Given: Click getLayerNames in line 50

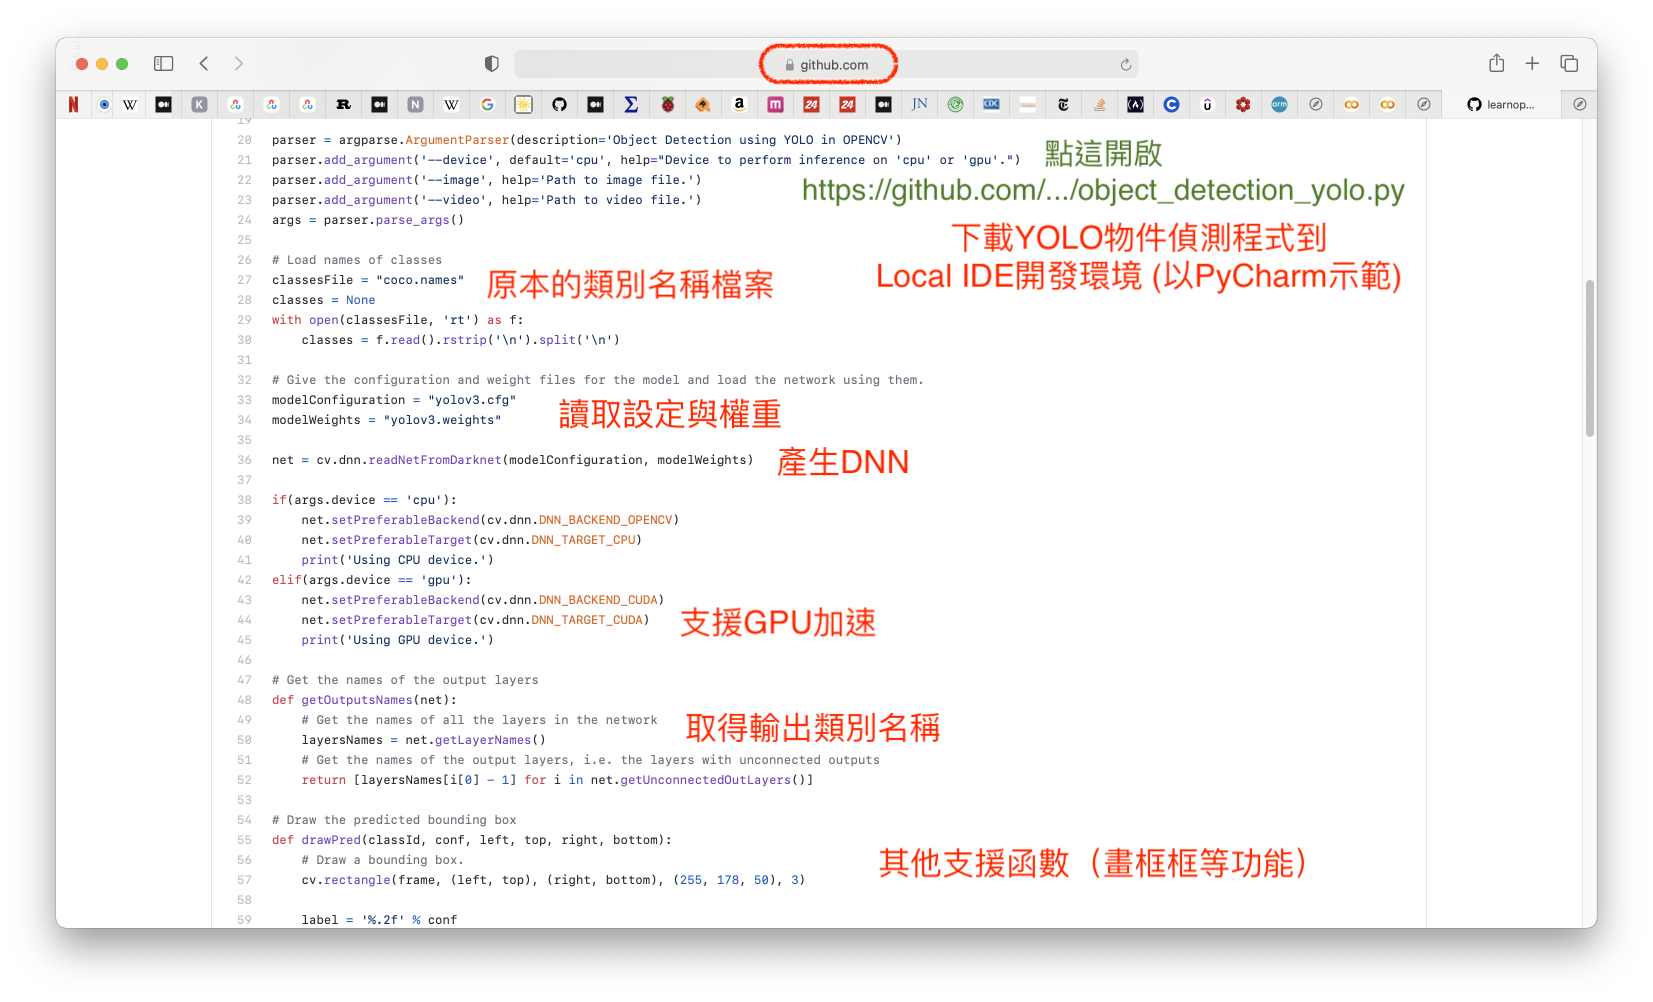Looking at the screenshot, I should (483, 740).
